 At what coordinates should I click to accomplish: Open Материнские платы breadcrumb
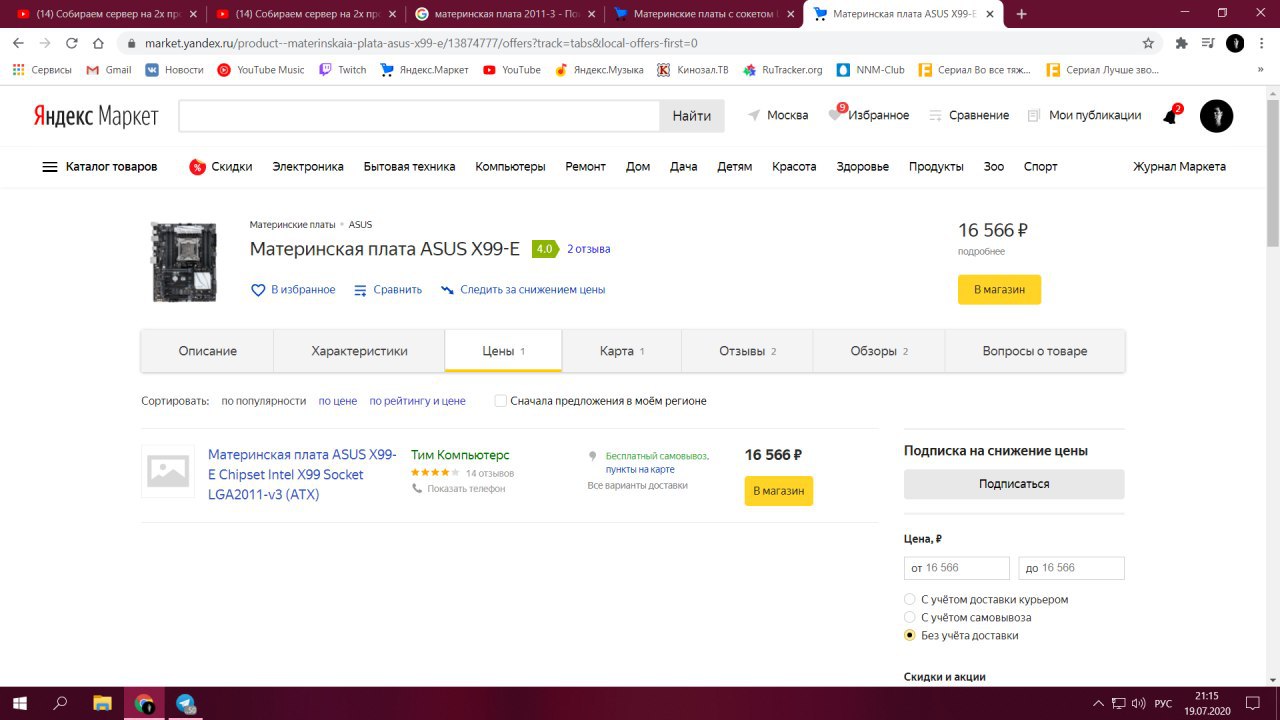pyautogui.click(x=292, y=225)
